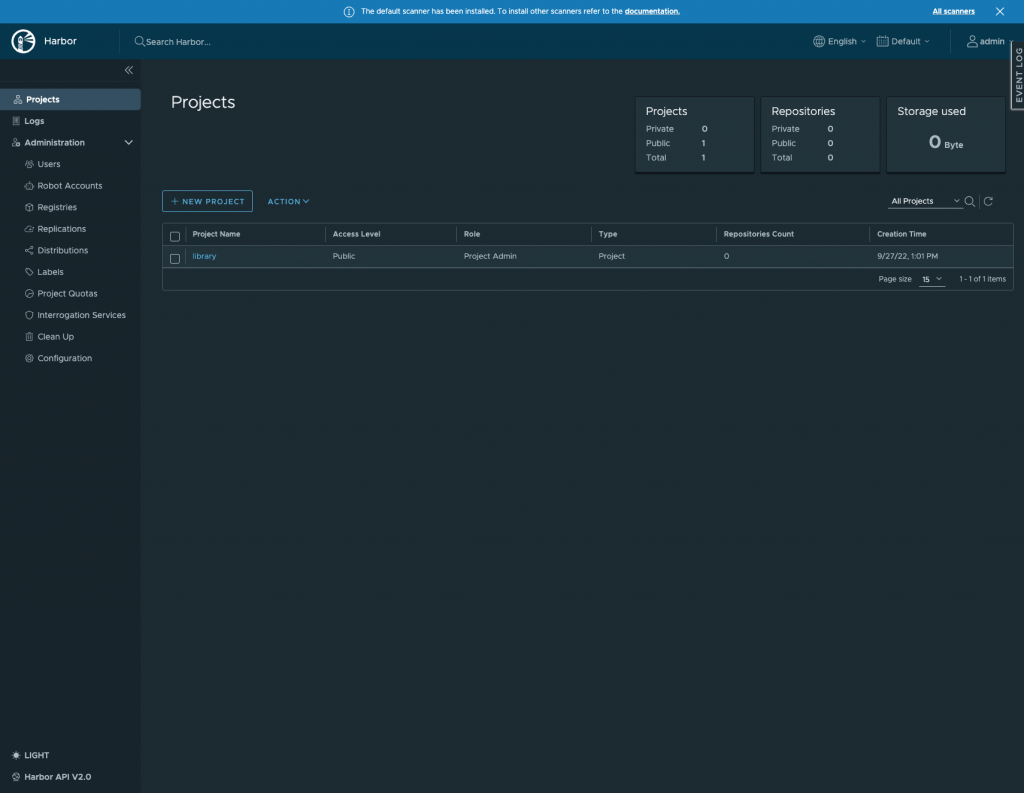Click the Configuration gear icon
1024x793 pixels.
pos(29,358)
